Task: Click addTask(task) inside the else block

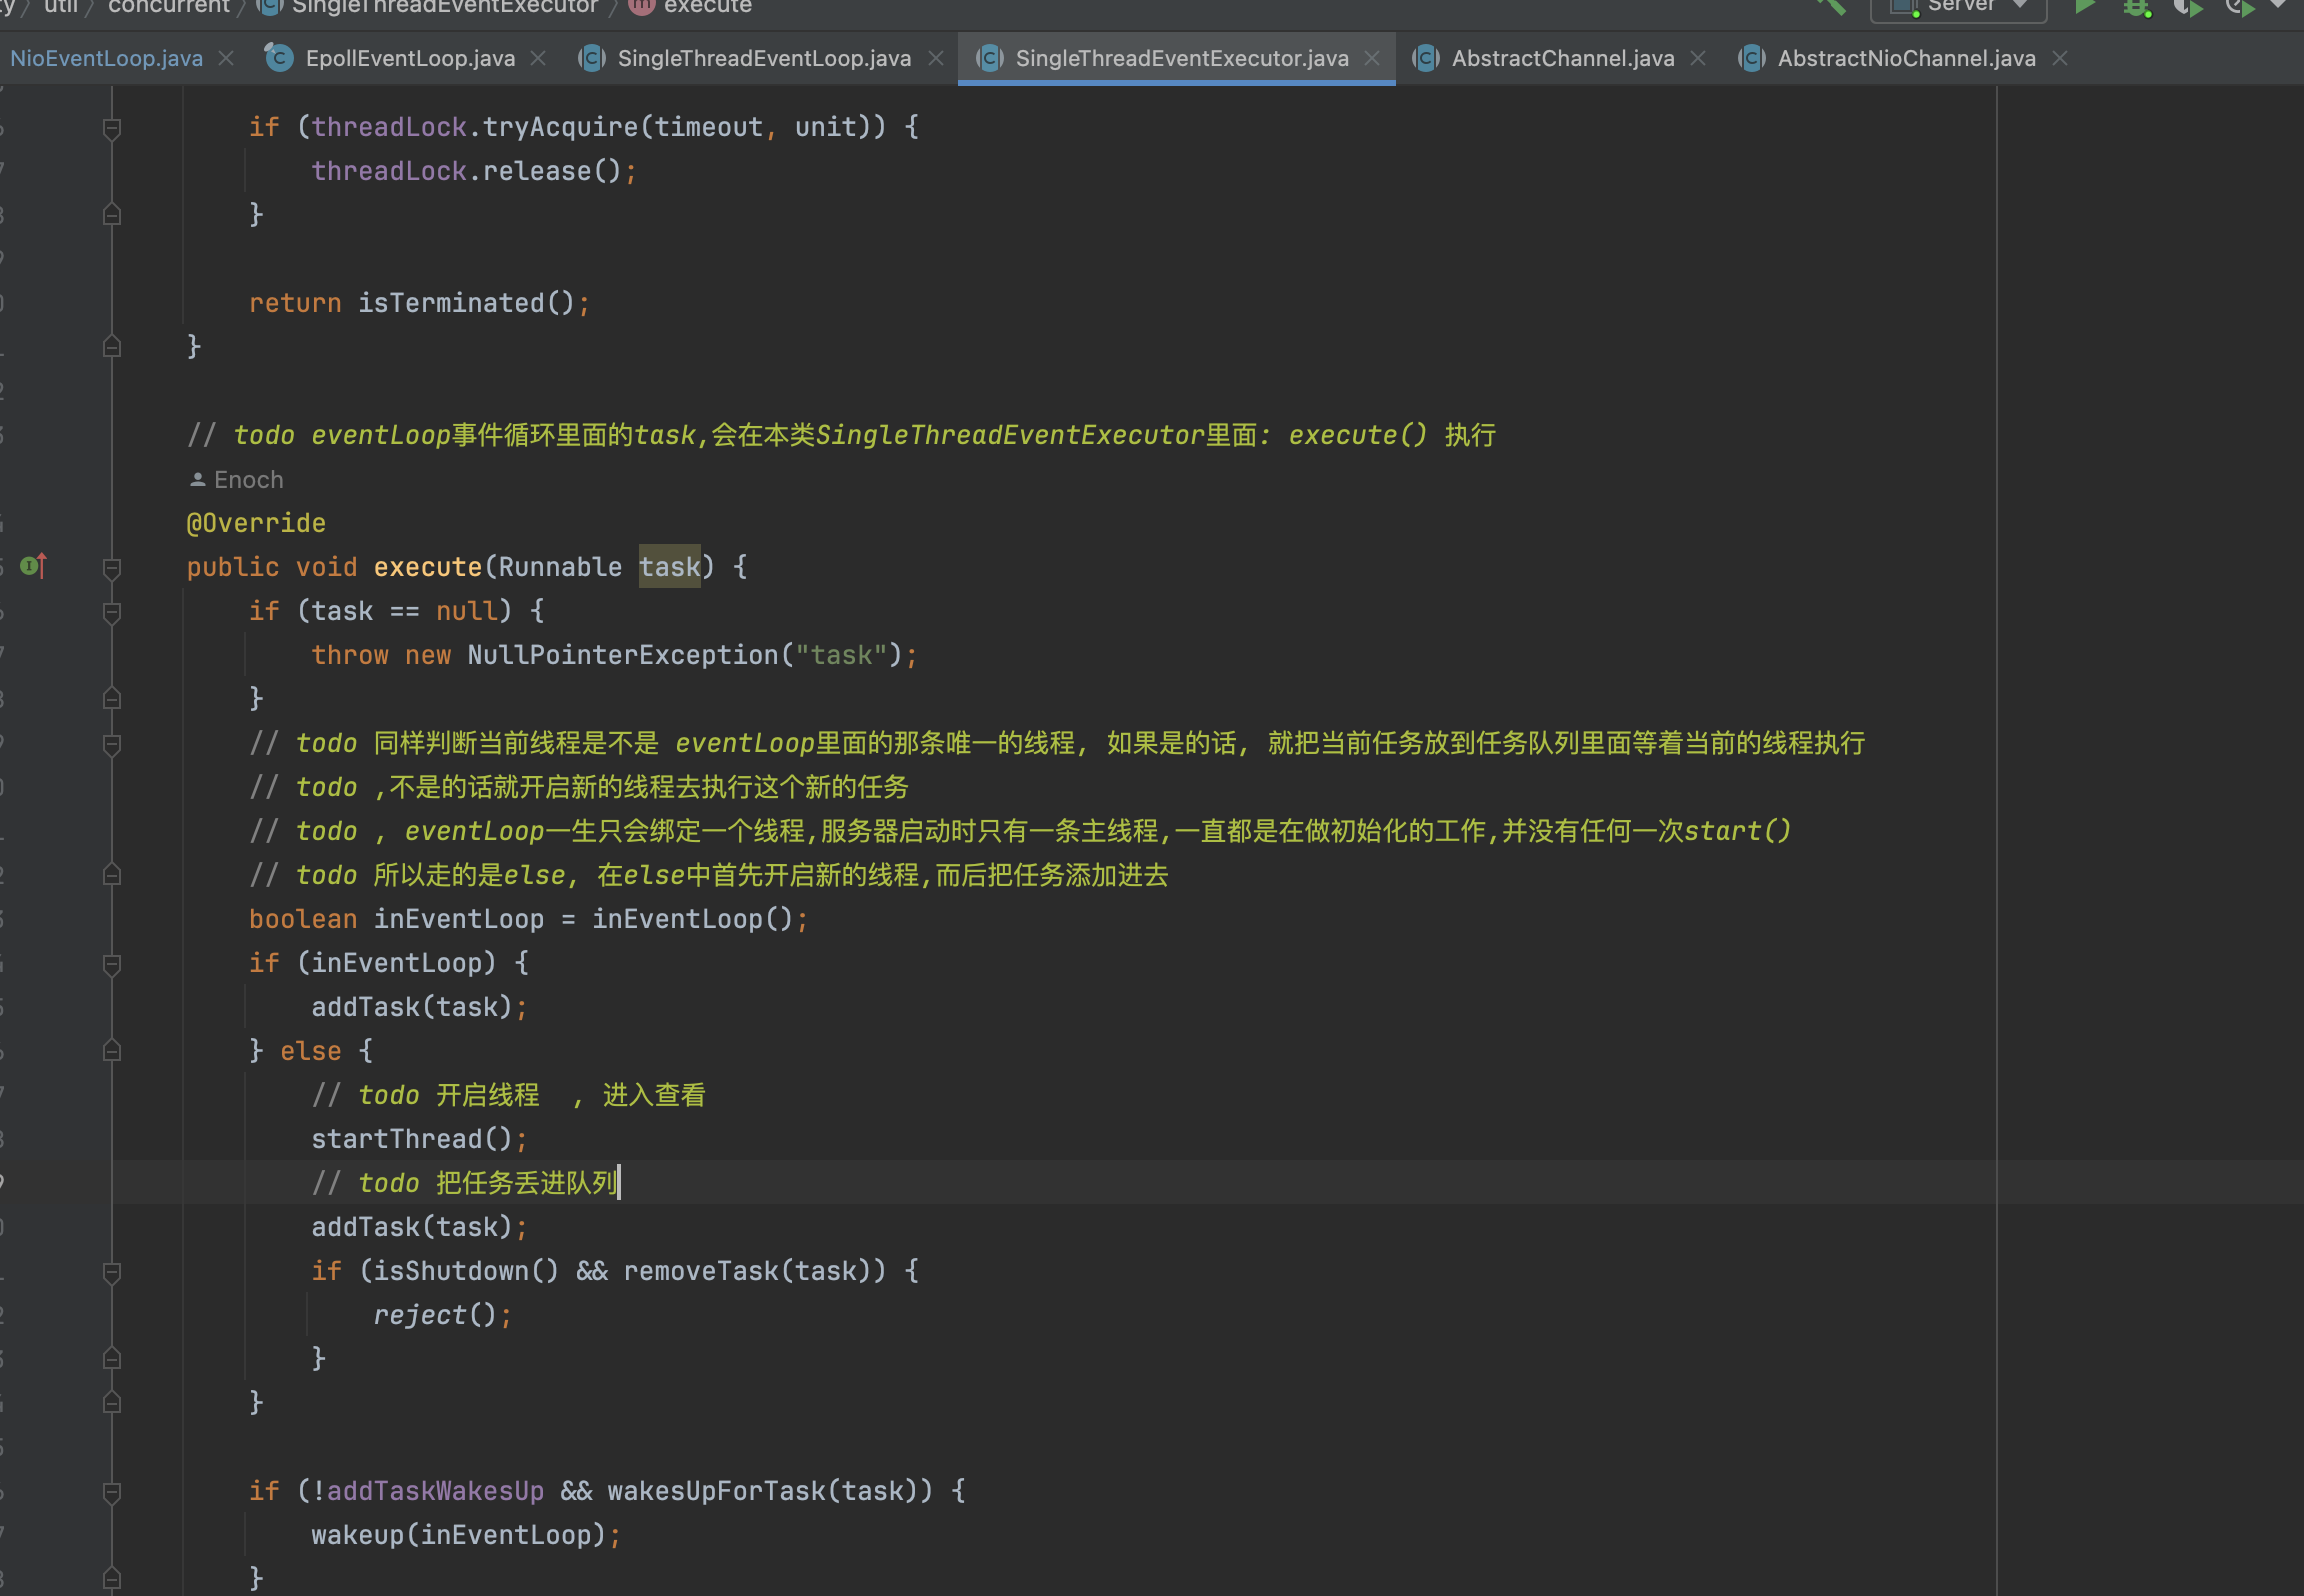Action: pos(412,1227)
